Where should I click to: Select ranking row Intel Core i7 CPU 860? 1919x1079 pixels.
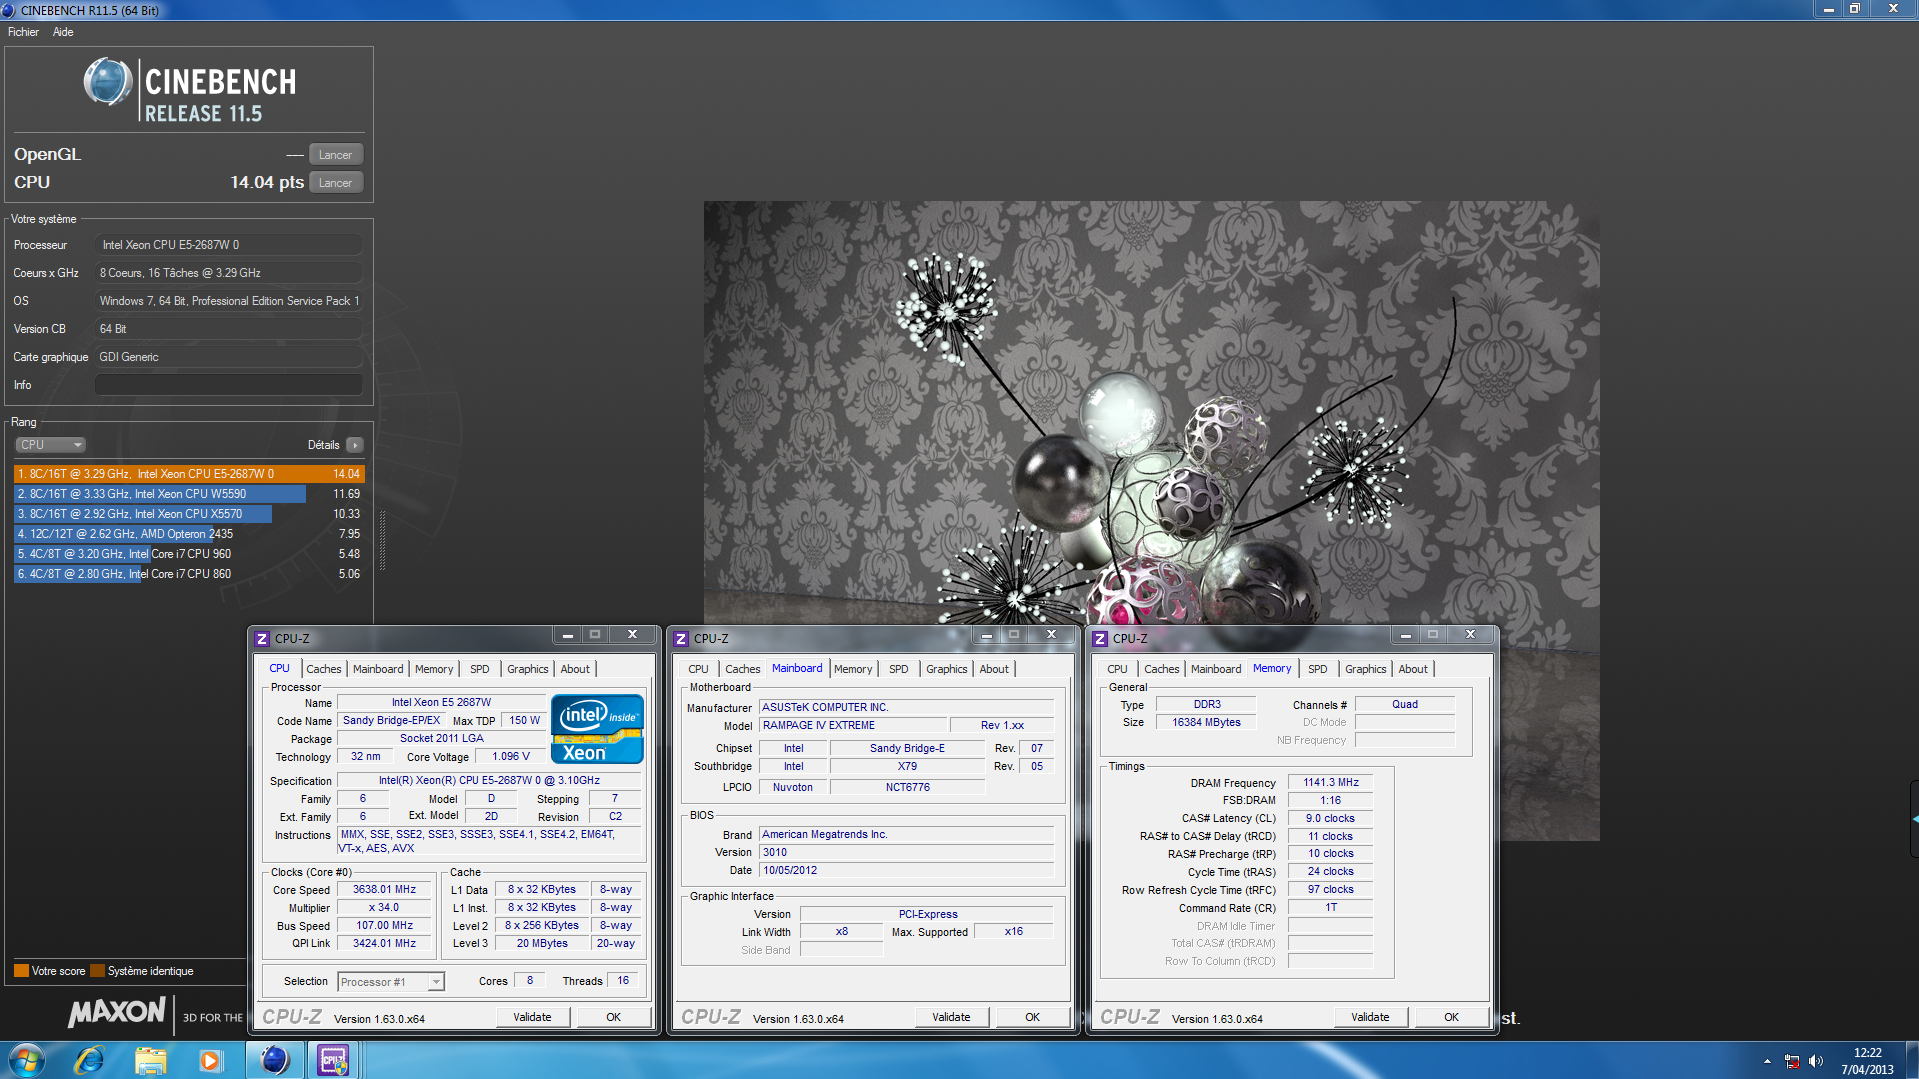click(189, 574)
